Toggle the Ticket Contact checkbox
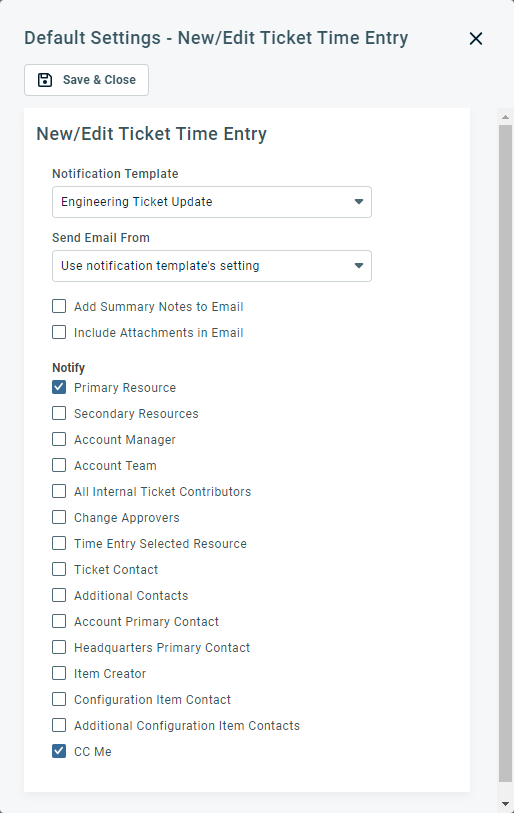Viewport: 514px width, 813px height. pyautogui.click(x=59, y=569)
